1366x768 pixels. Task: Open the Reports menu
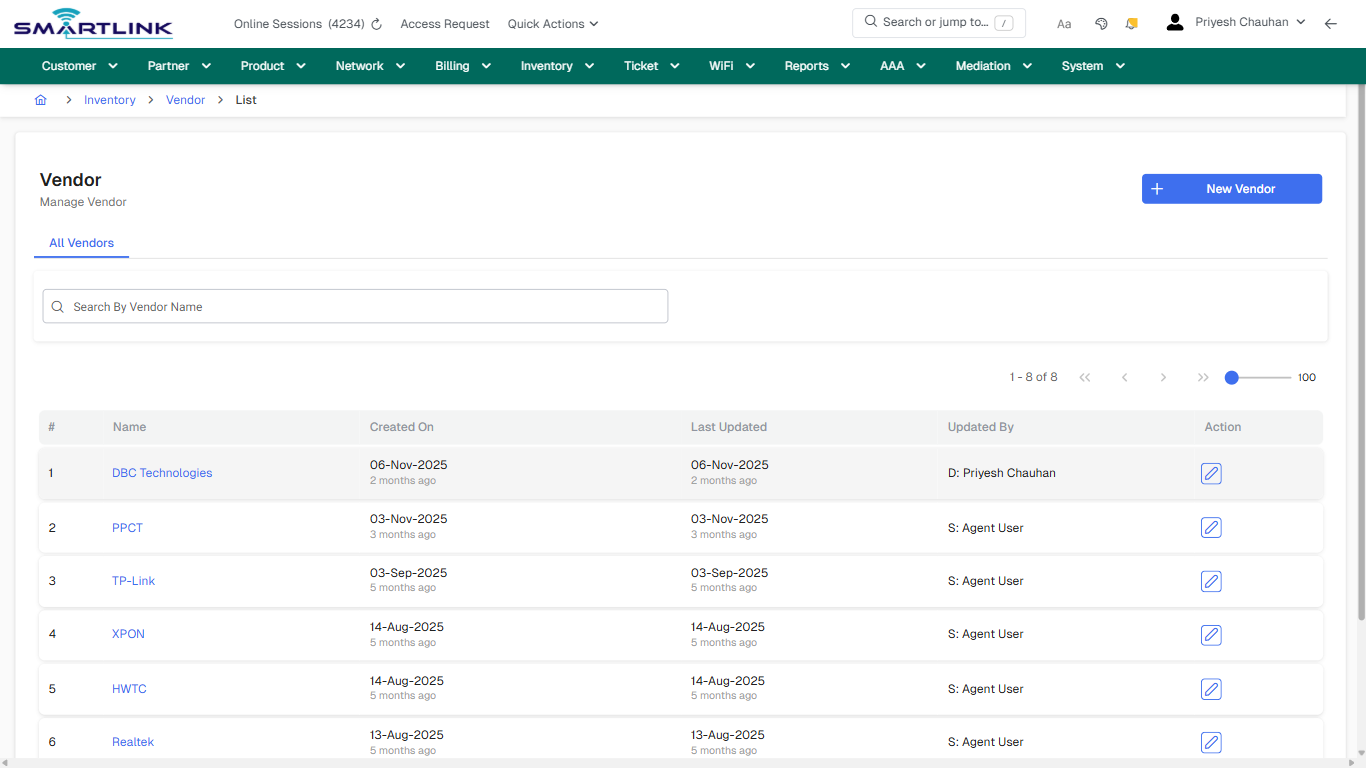point(816,65)
